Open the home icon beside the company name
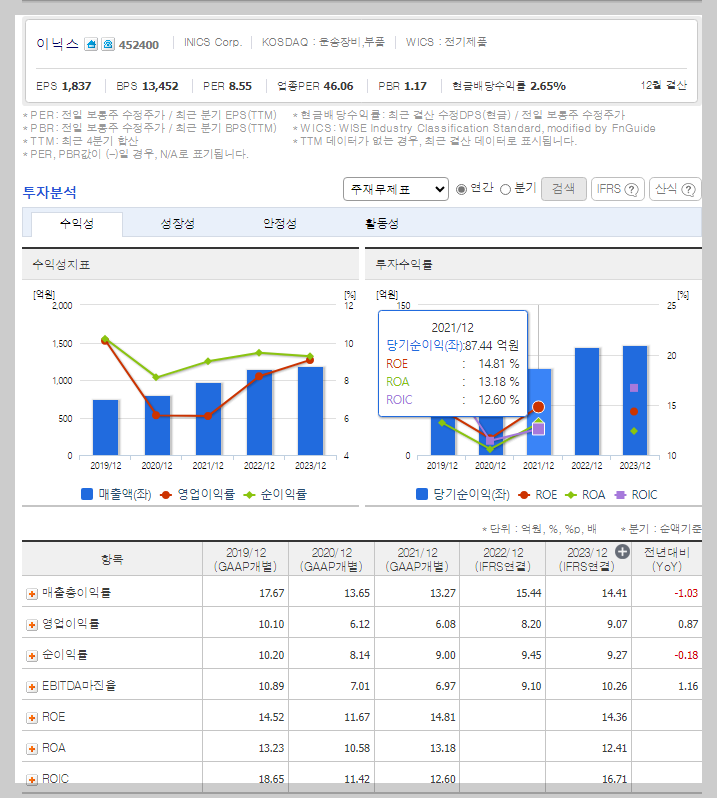717x798 pixels. 91,44
